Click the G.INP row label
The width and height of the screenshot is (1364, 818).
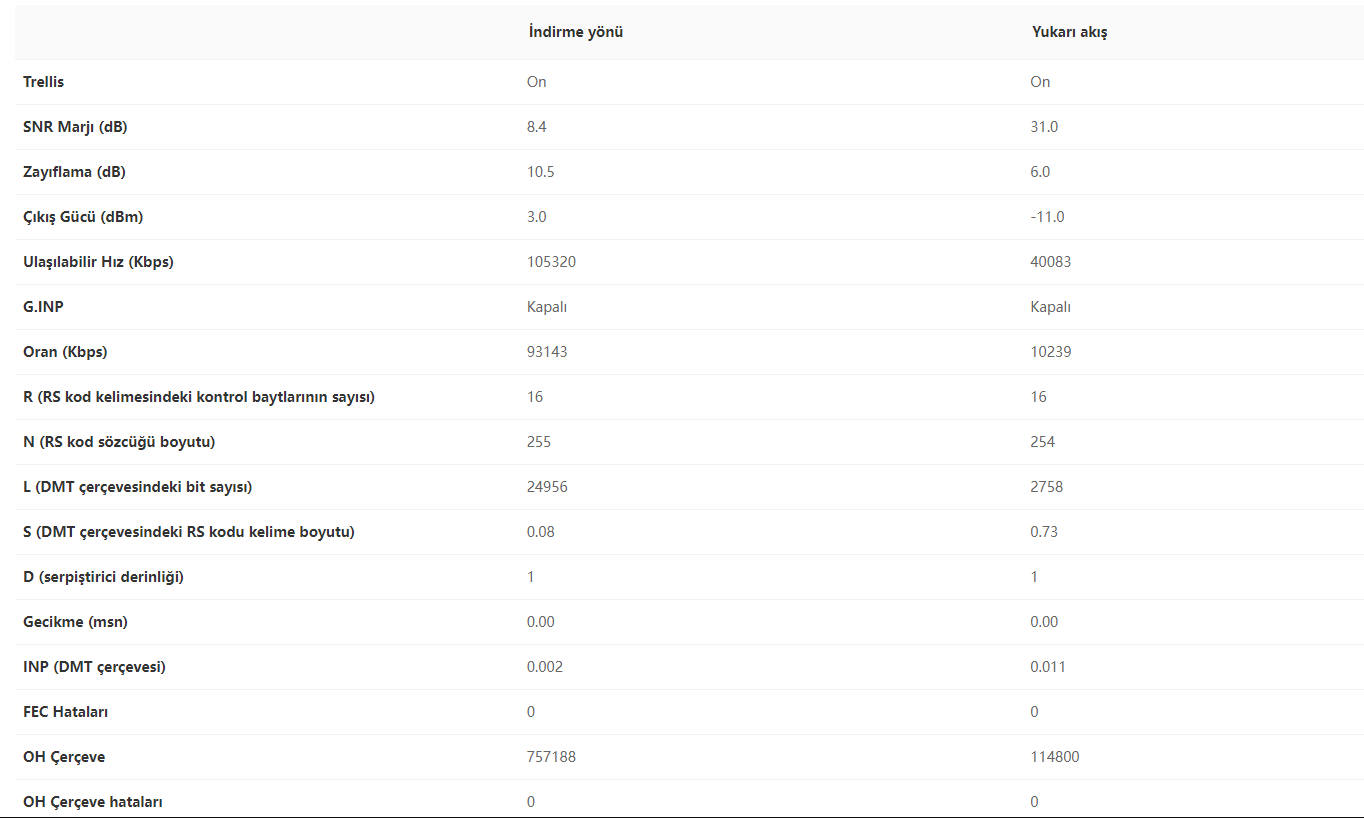[x=43, y=307]
